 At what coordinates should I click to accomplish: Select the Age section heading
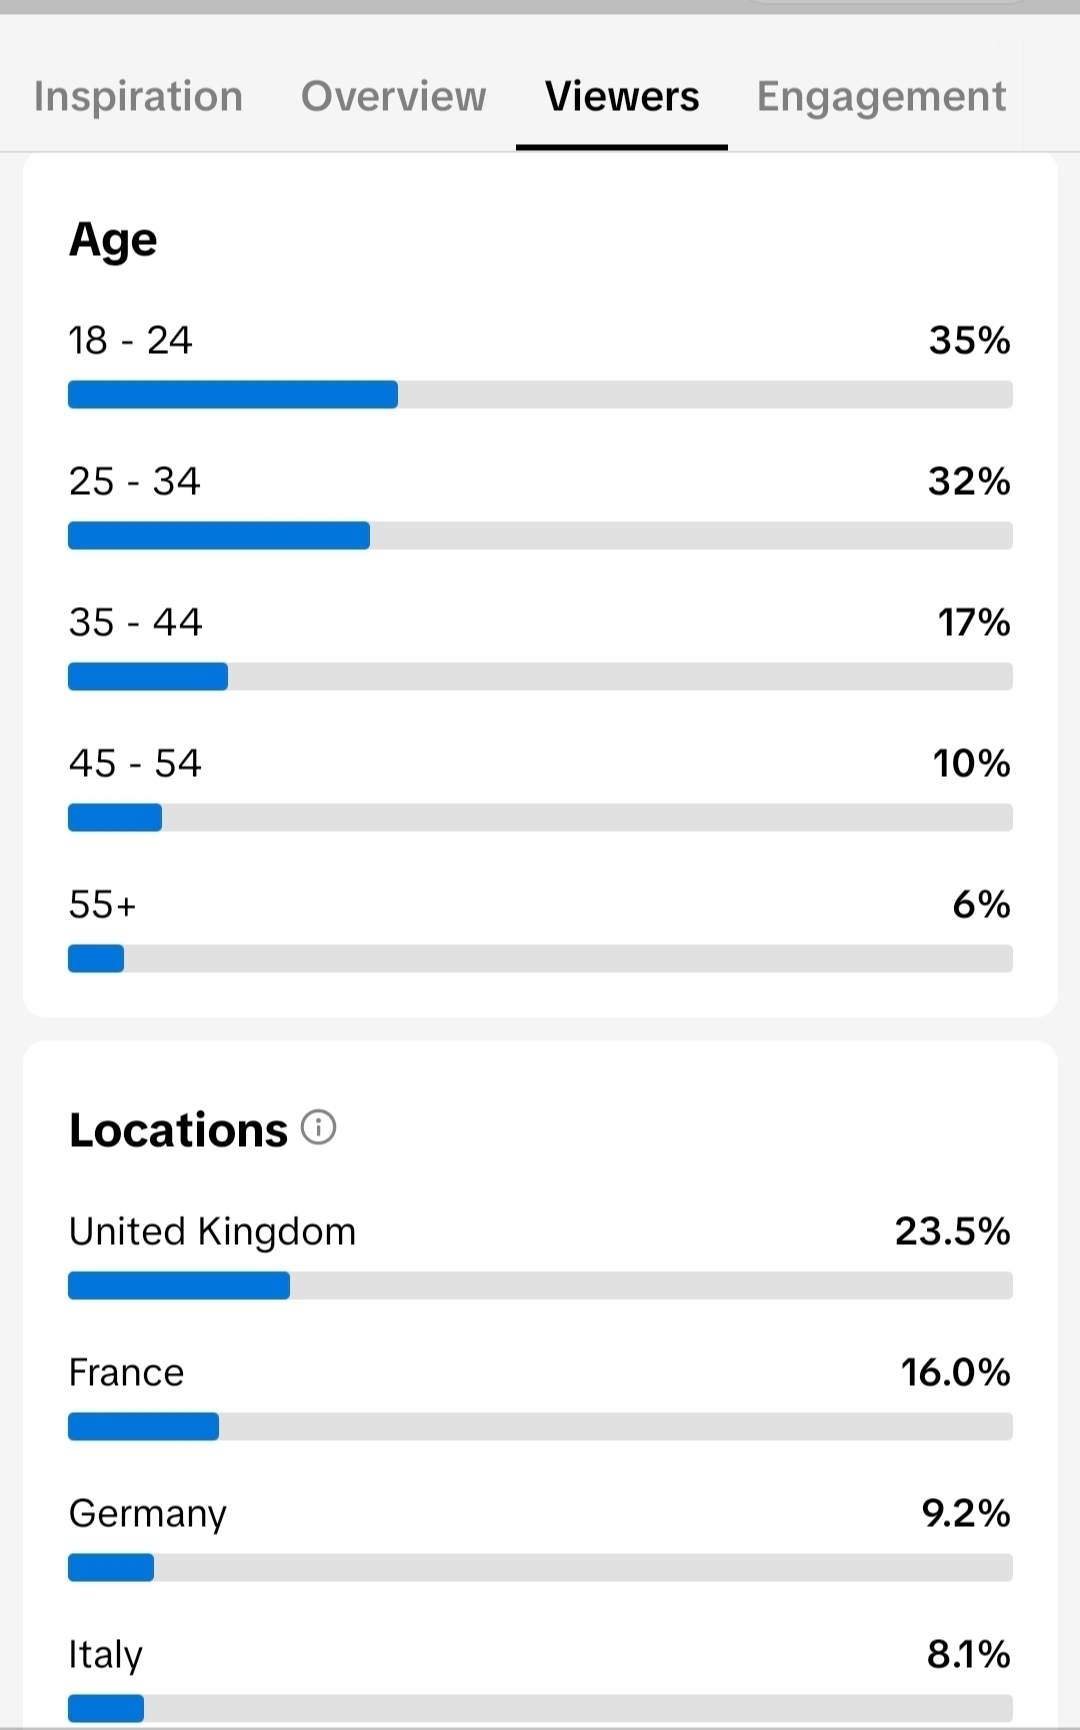(113, 241)
